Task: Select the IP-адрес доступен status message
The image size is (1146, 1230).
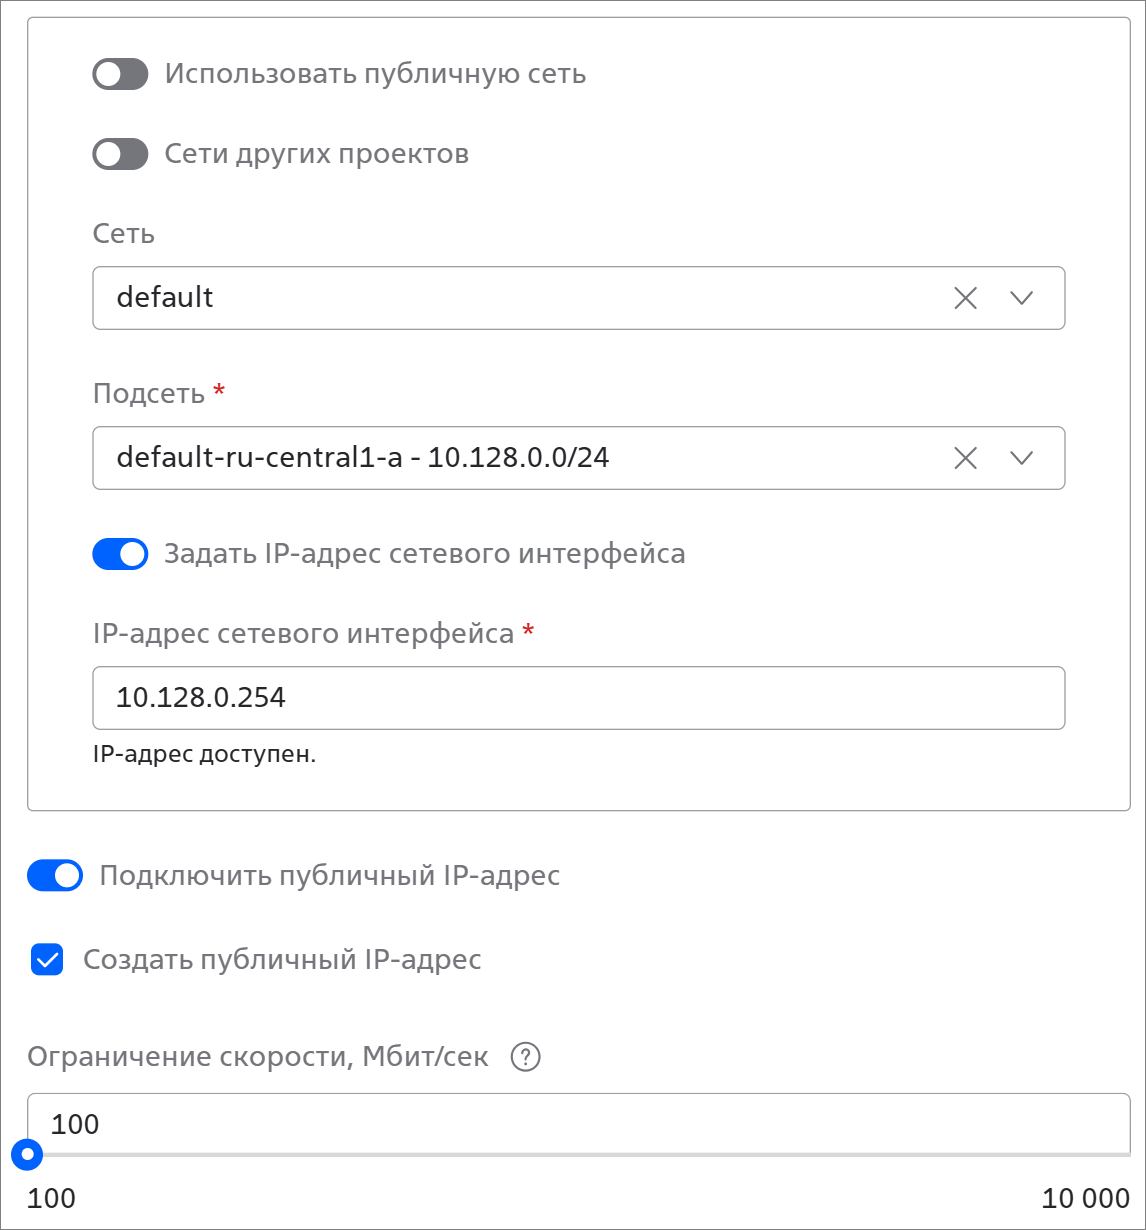Action: (204, 754)
